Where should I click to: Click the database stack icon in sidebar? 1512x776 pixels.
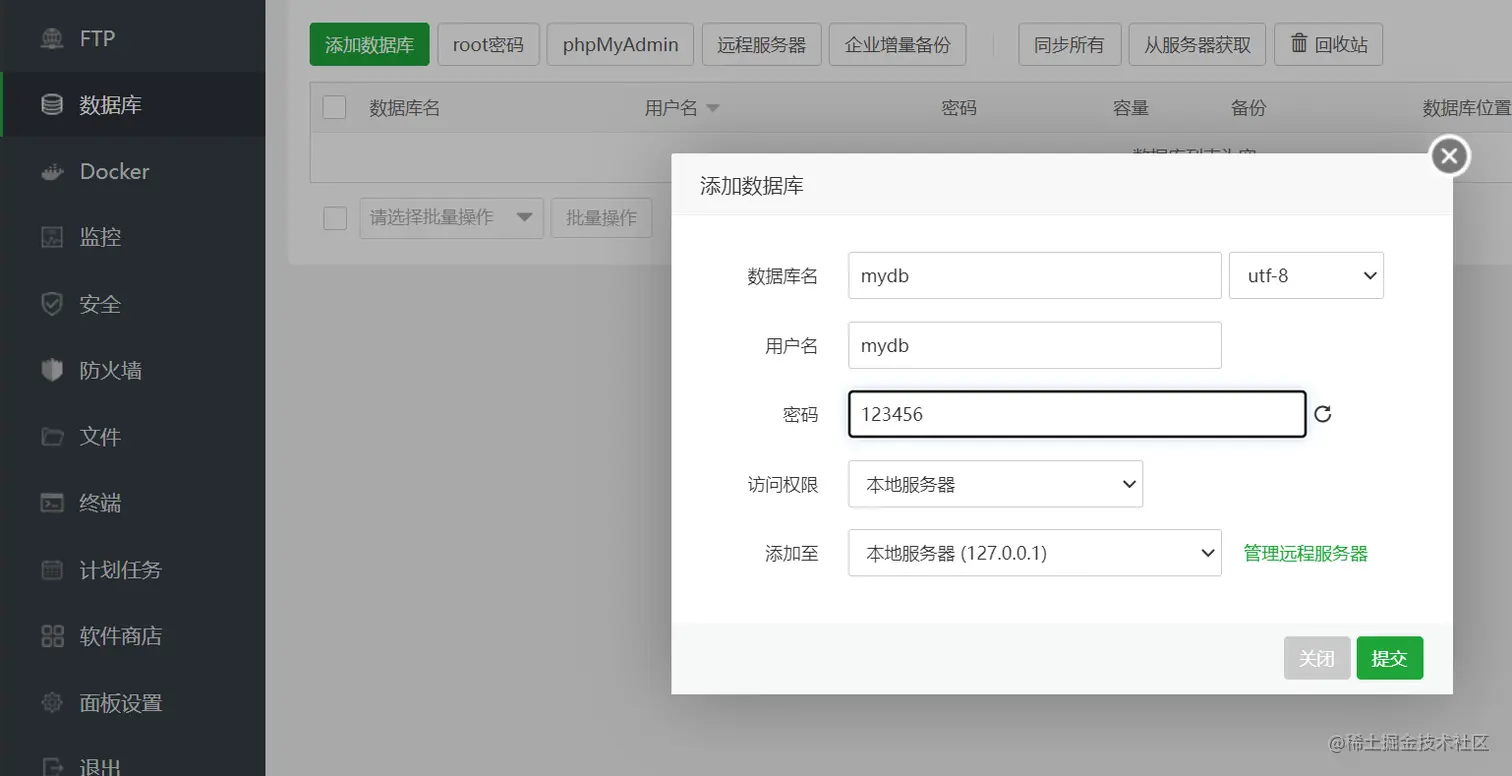click(x=52, y=104)
